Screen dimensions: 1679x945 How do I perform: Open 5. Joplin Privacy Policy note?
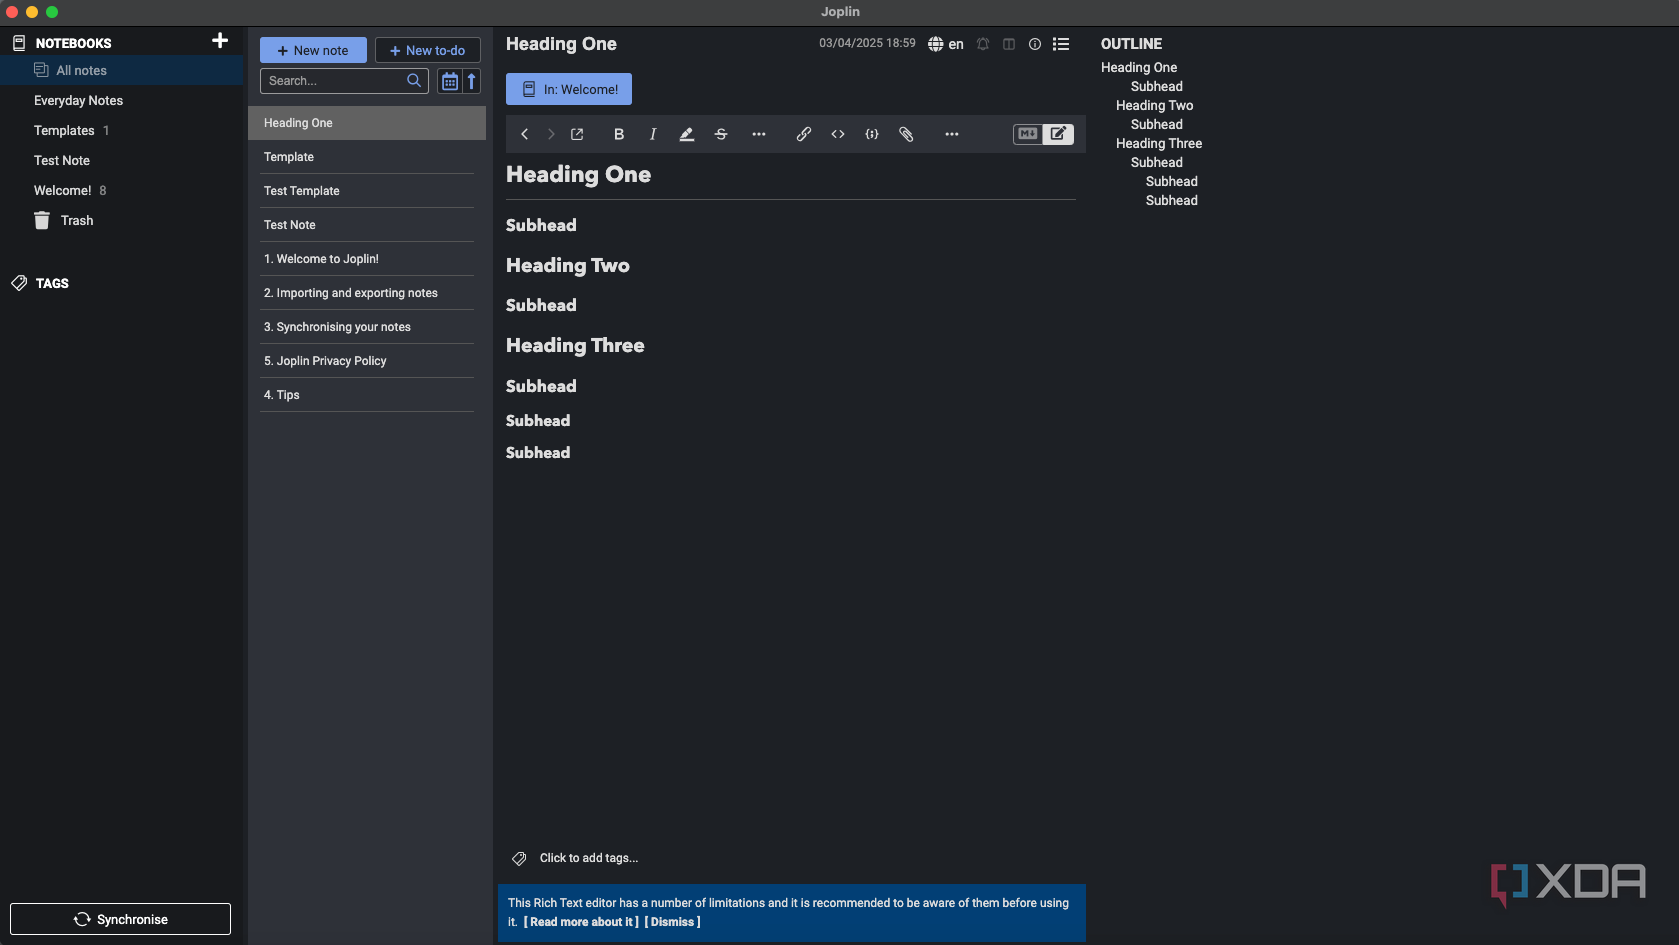click(367, 361)
